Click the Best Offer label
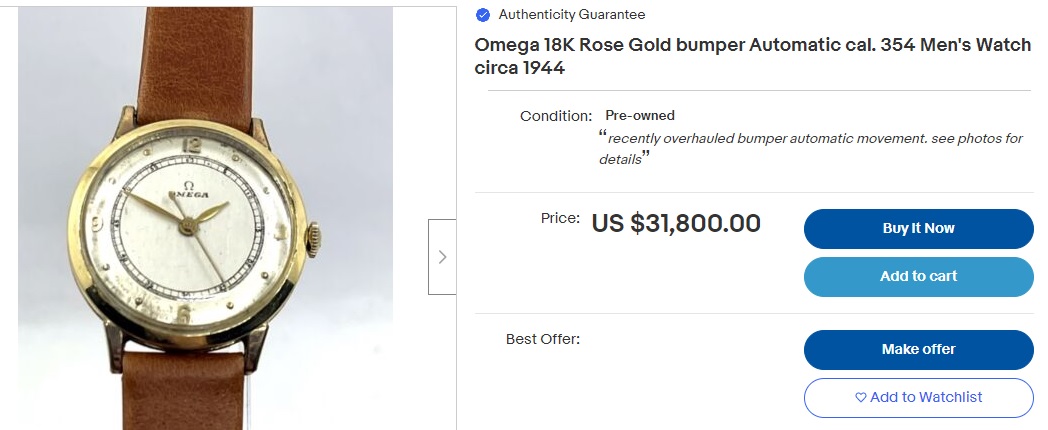Image resolution: width=1048 pixels, height=430 pixels. click(x=543, y=339)
